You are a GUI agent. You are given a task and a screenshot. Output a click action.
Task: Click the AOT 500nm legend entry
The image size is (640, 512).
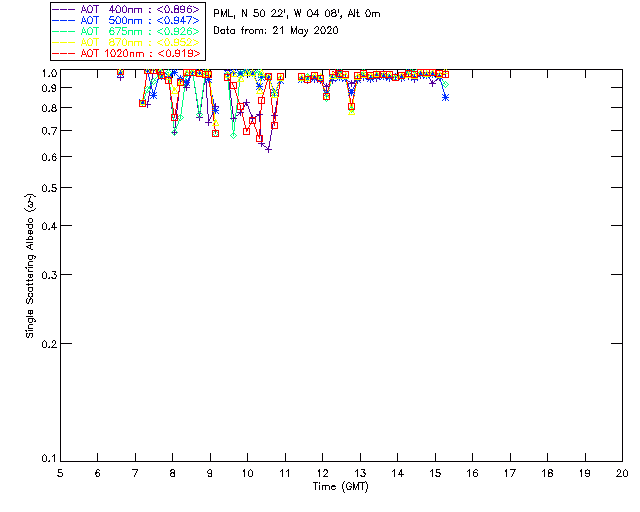127,20
